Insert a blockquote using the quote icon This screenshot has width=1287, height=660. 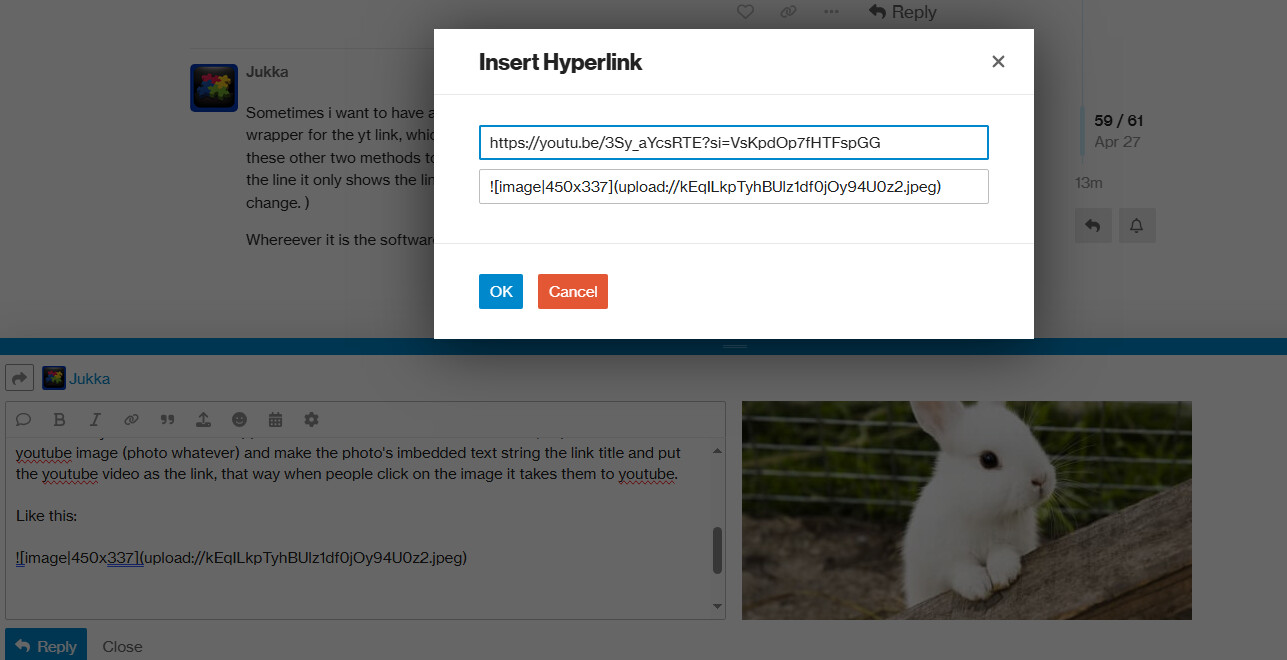pyautogui.click(x=167, y=419)
